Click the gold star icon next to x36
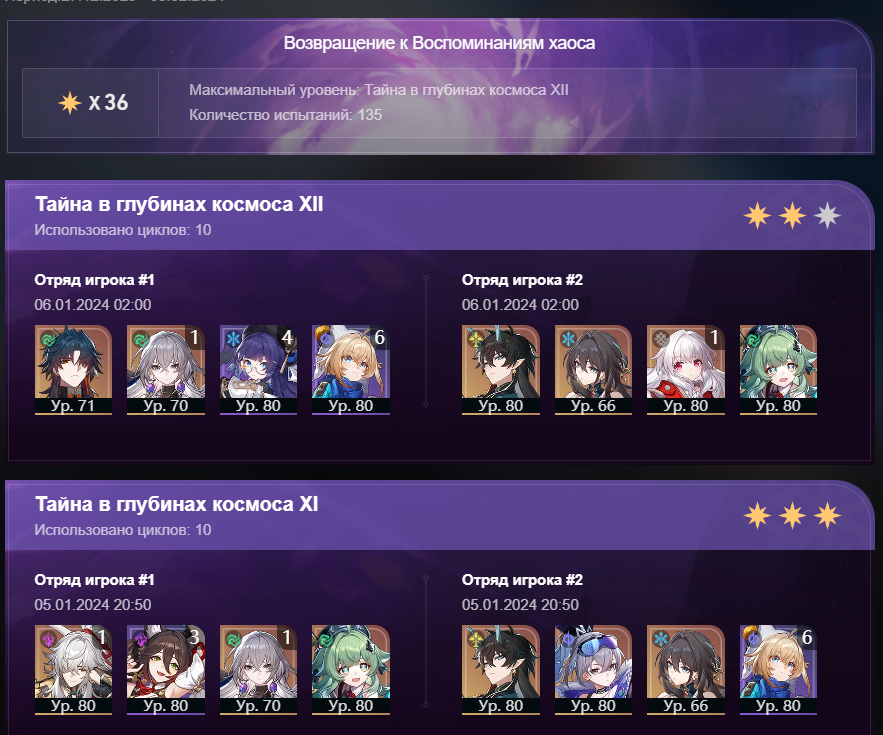 tap(70, 103)
